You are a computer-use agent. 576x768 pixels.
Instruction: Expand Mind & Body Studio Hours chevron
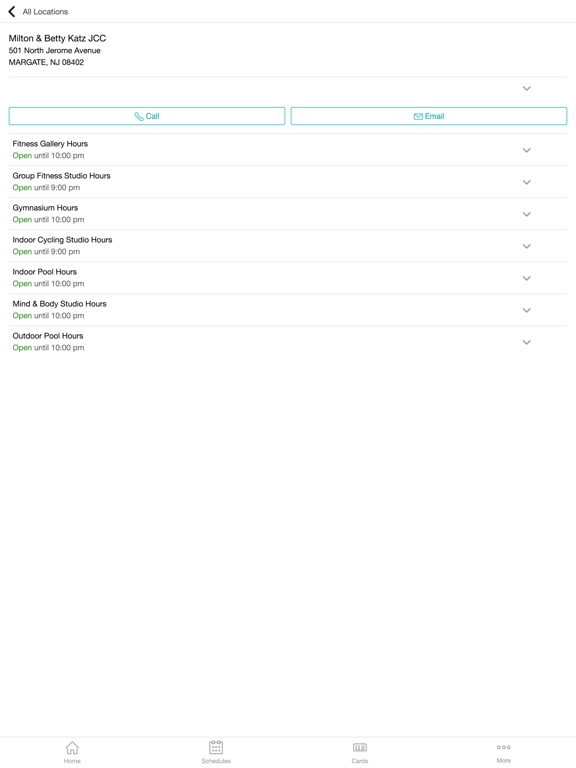527,310
